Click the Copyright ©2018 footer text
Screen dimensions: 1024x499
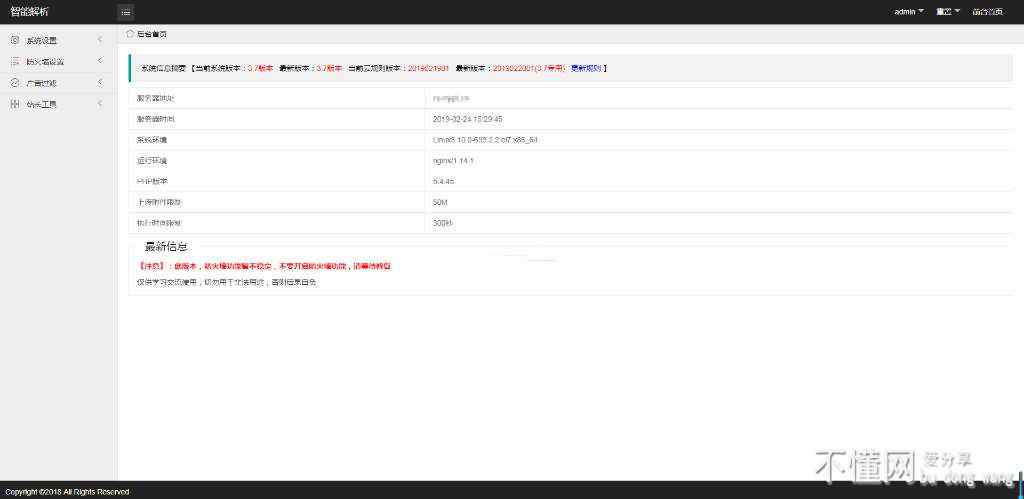click(x=66, y=492)
